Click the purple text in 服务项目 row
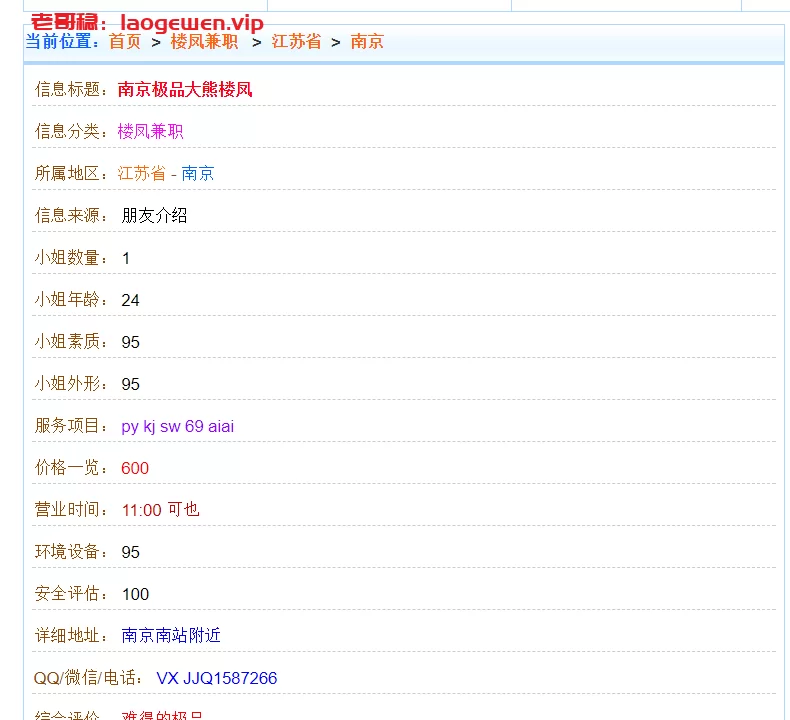Screen dimensions: 790x720 [178, 426]
